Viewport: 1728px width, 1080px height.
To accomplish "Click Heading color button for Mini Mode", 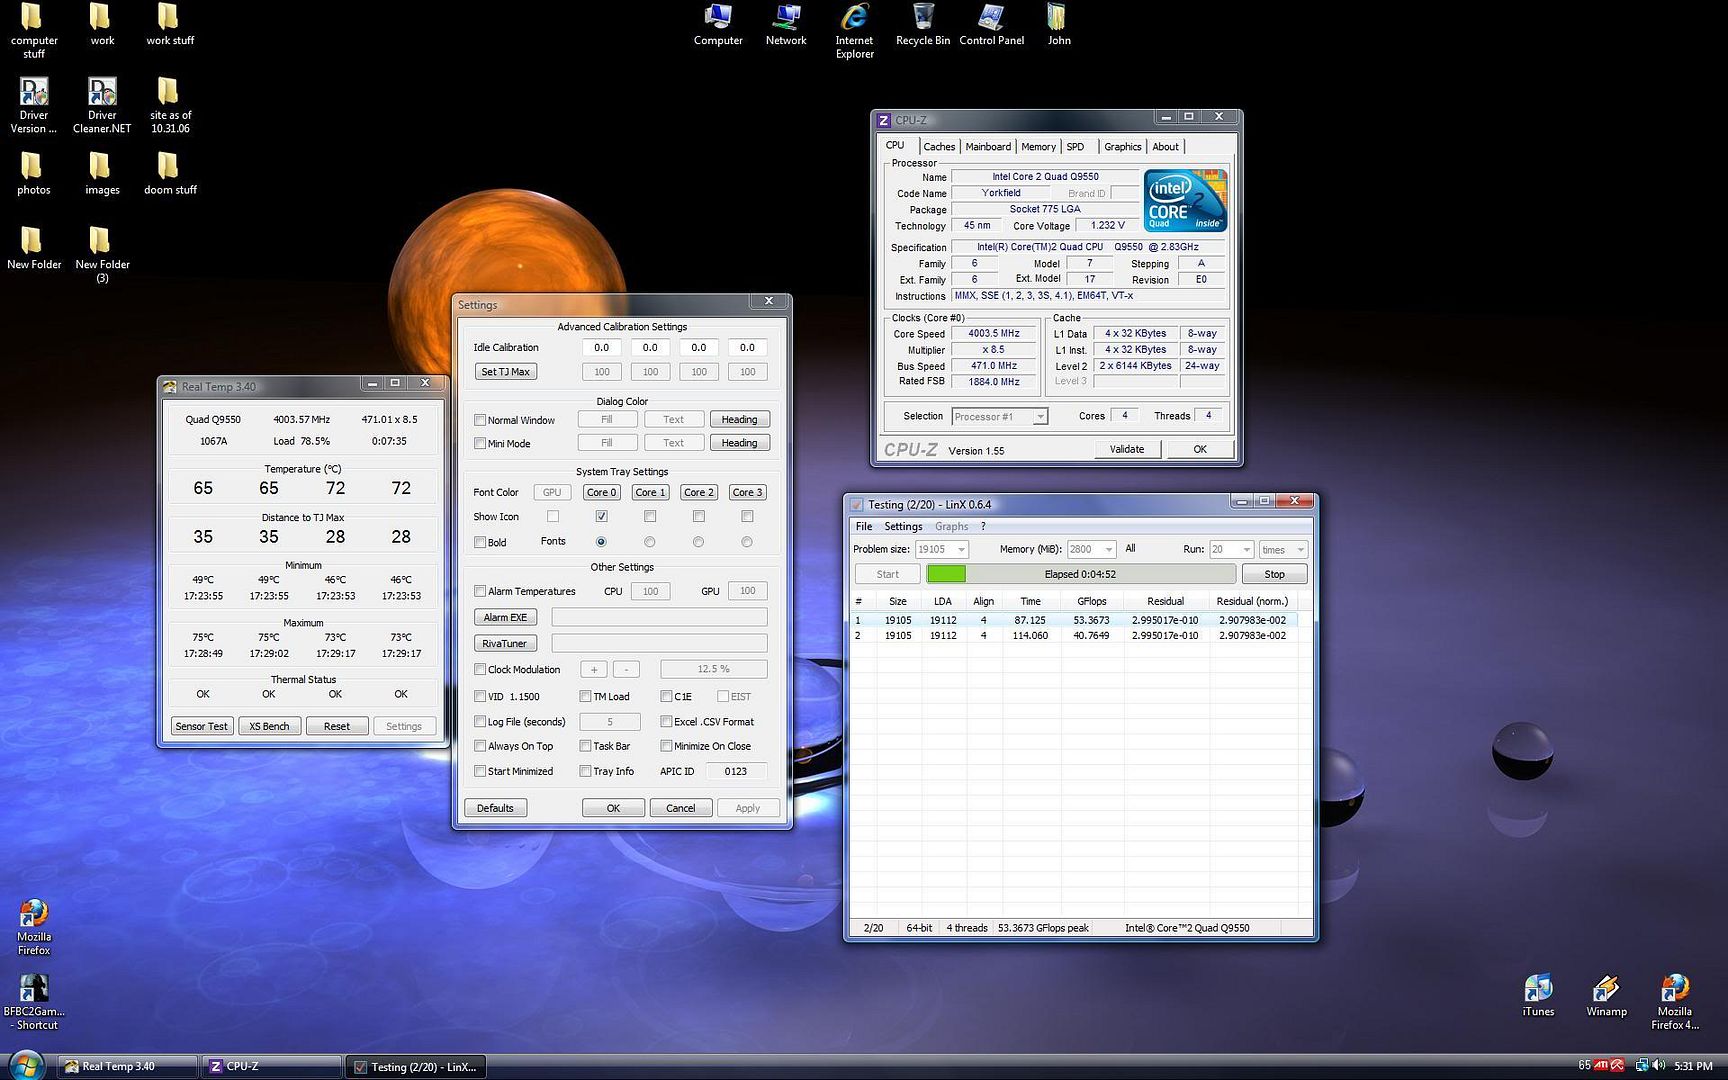I will [x=739, y=443].
